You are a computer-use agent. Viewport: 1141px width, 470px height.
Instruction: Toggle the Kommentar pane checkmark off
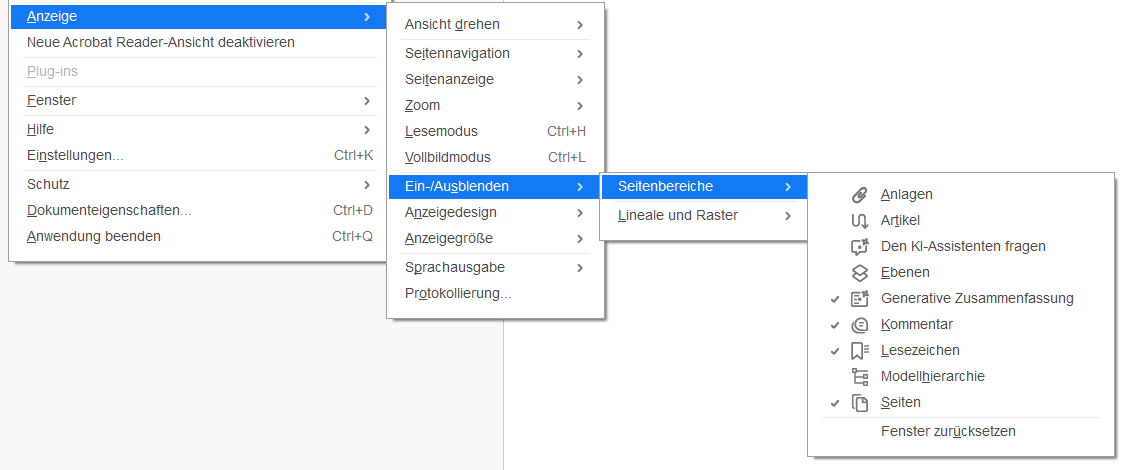(835, 325)
